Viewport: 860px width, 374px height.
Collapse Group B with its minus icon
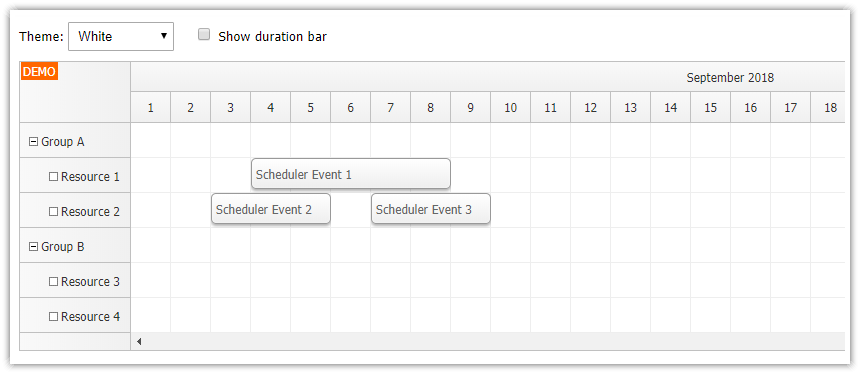pos(33,247)
